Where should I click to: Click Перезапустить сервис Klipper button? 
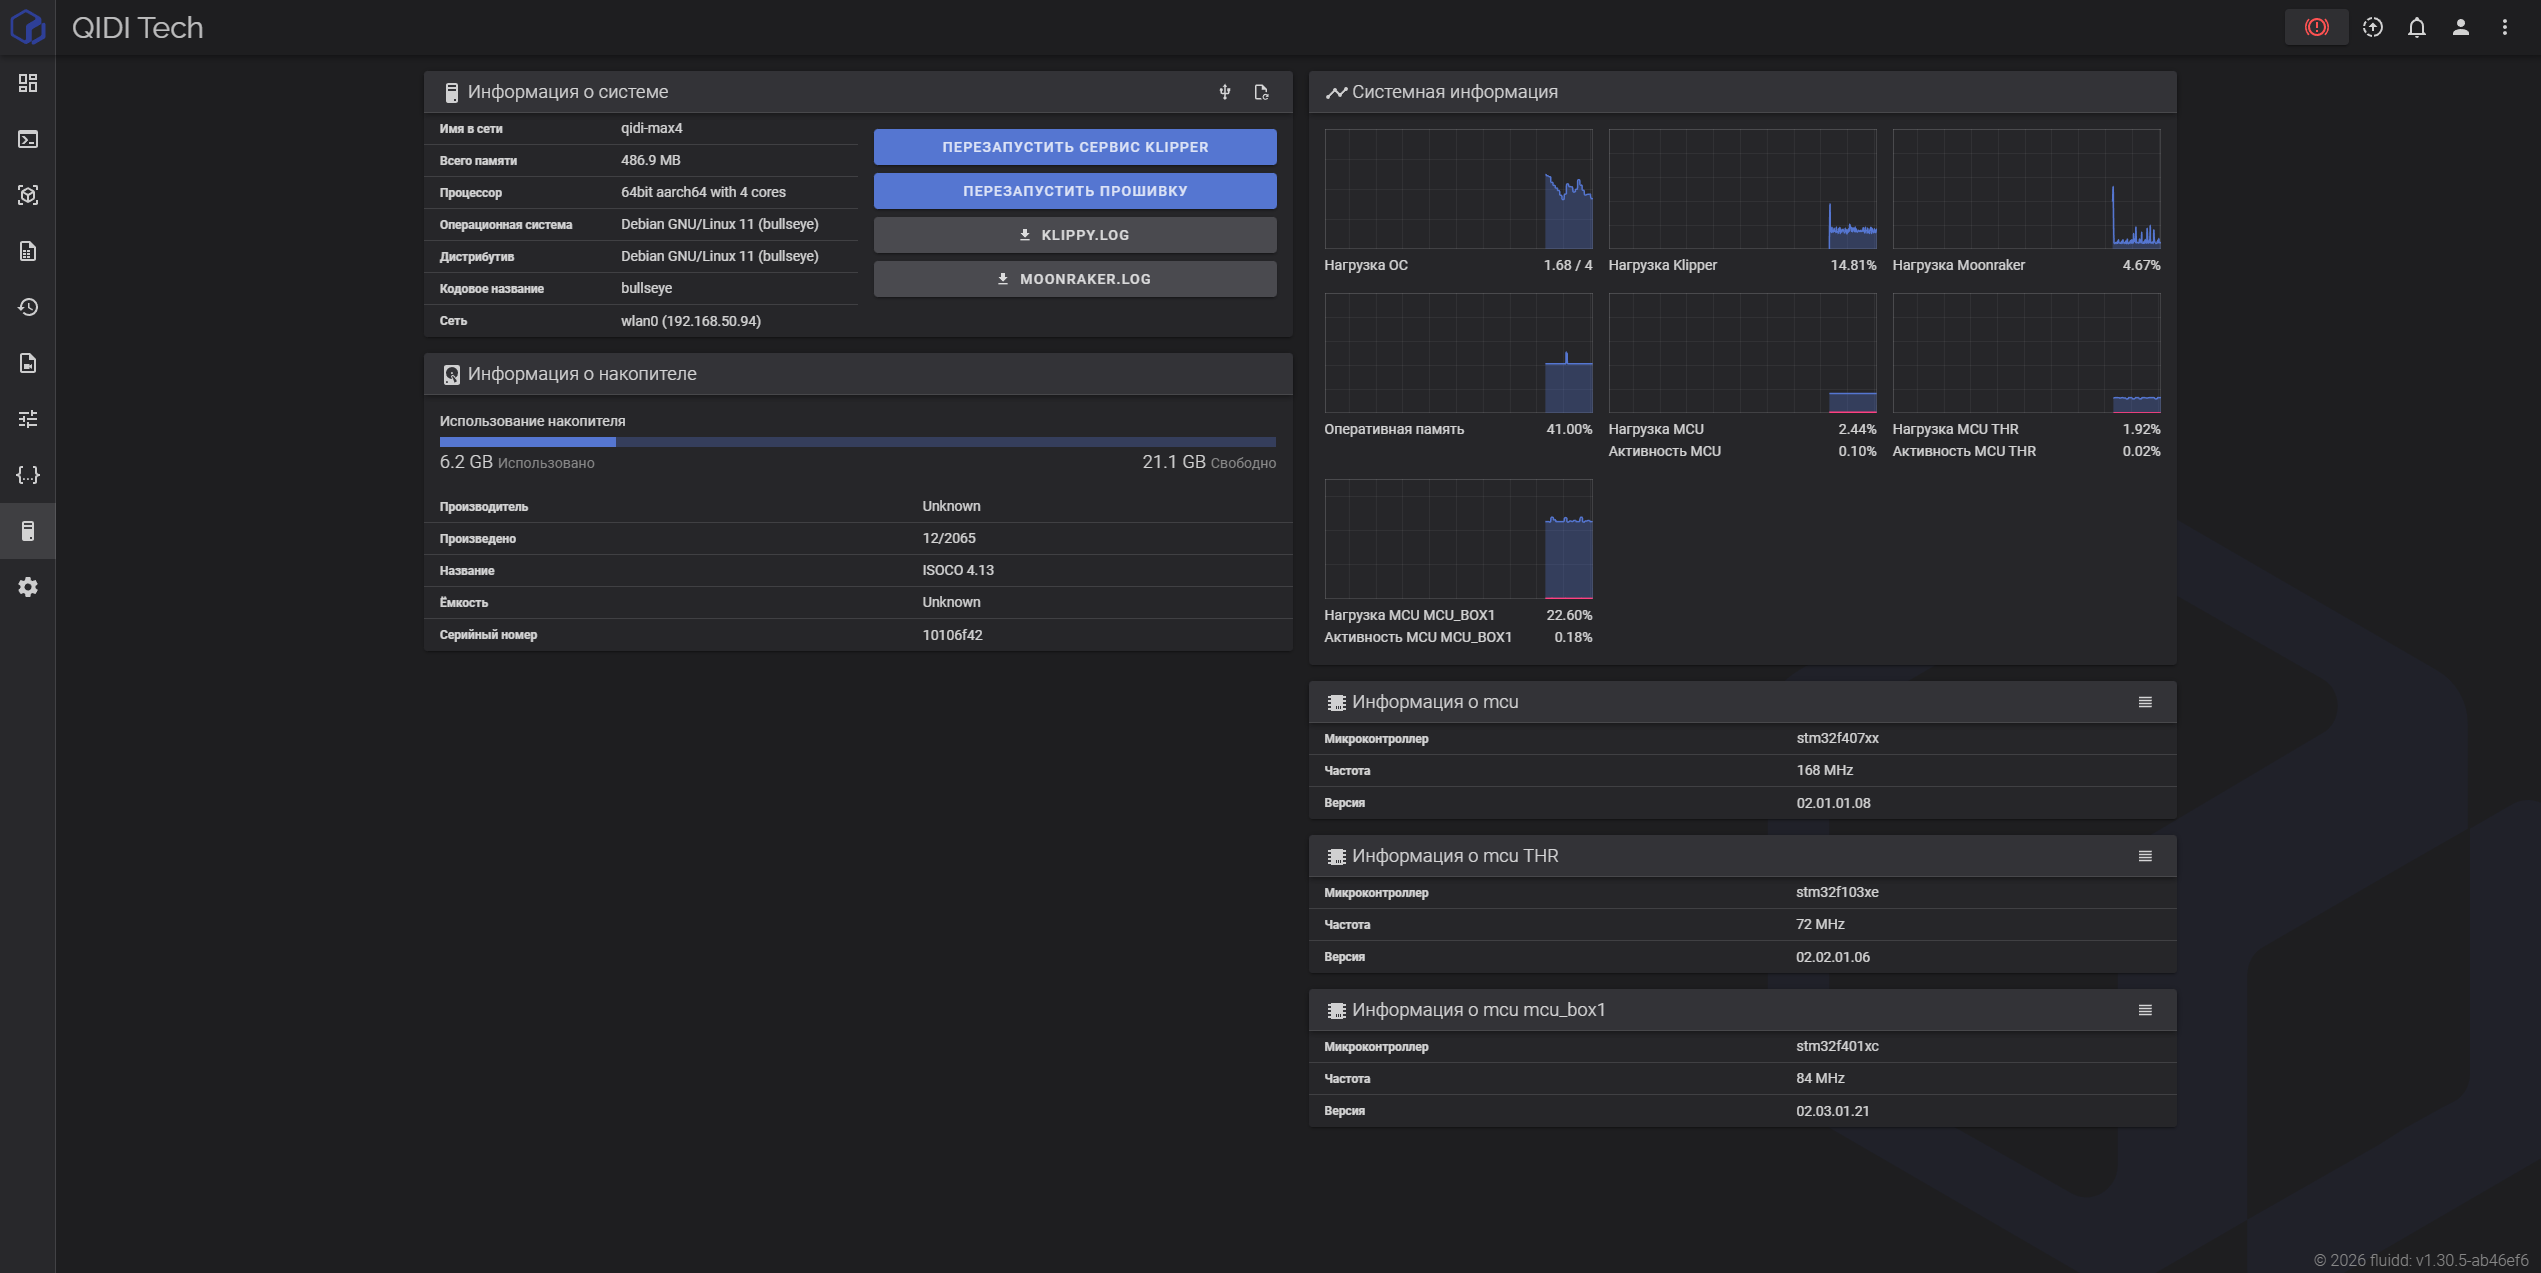(x=1075, y=147)
